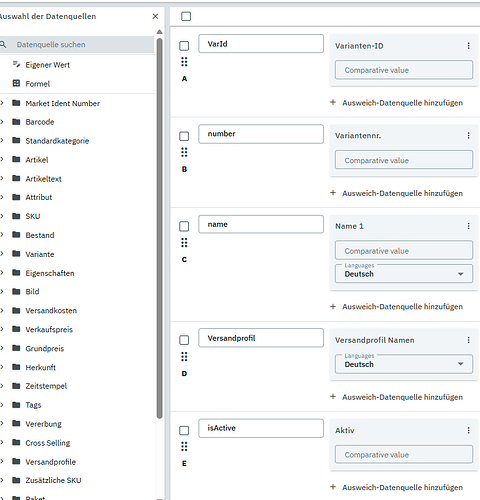Image resolution: width=480 pixels, height=500 pixels.
Task: Click the Artikel folder icon
Action: click(x=16, y=159)
